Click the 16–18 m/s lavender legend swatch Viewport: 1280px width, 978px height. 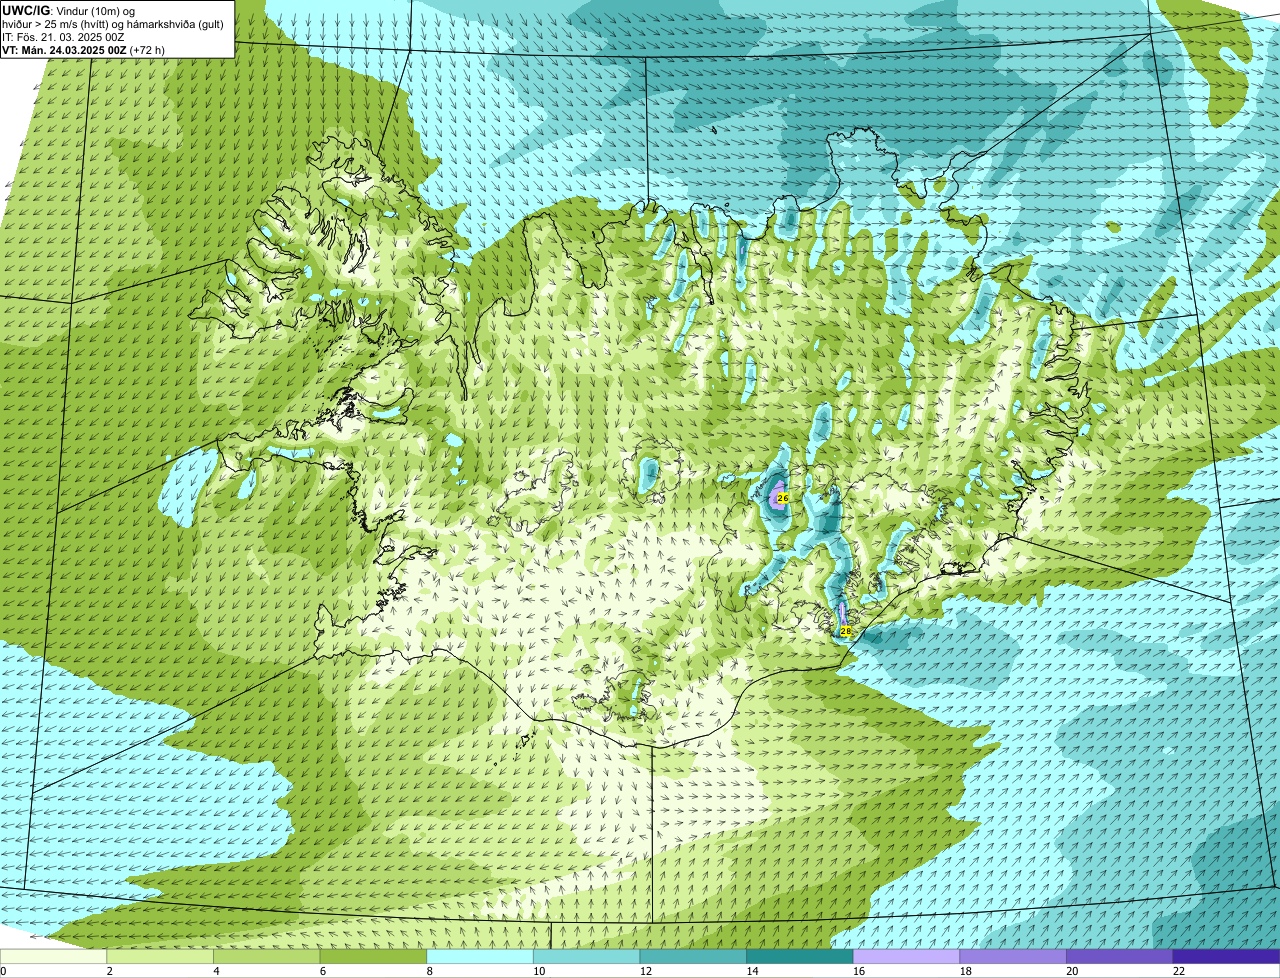[x=907, y=956]
